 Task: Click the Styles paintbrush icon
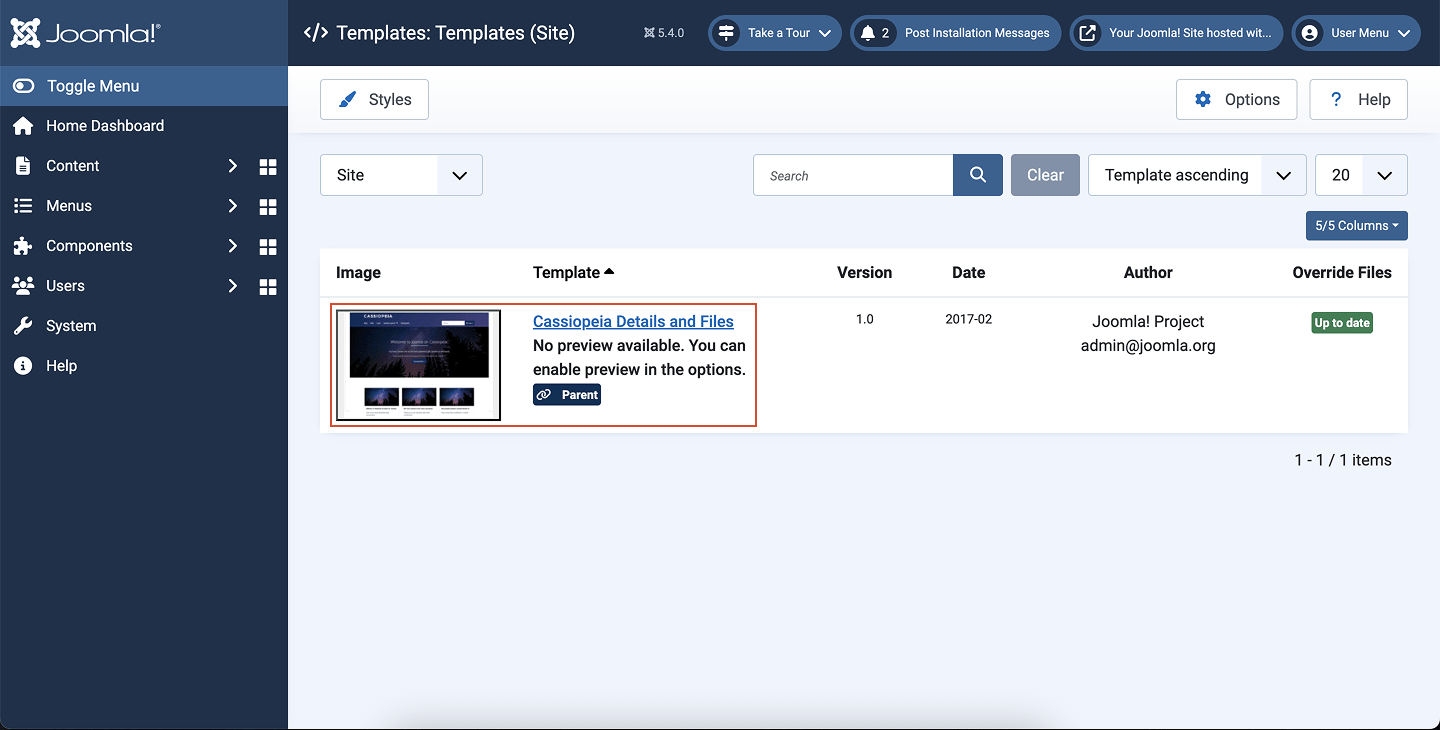point(347,100)
